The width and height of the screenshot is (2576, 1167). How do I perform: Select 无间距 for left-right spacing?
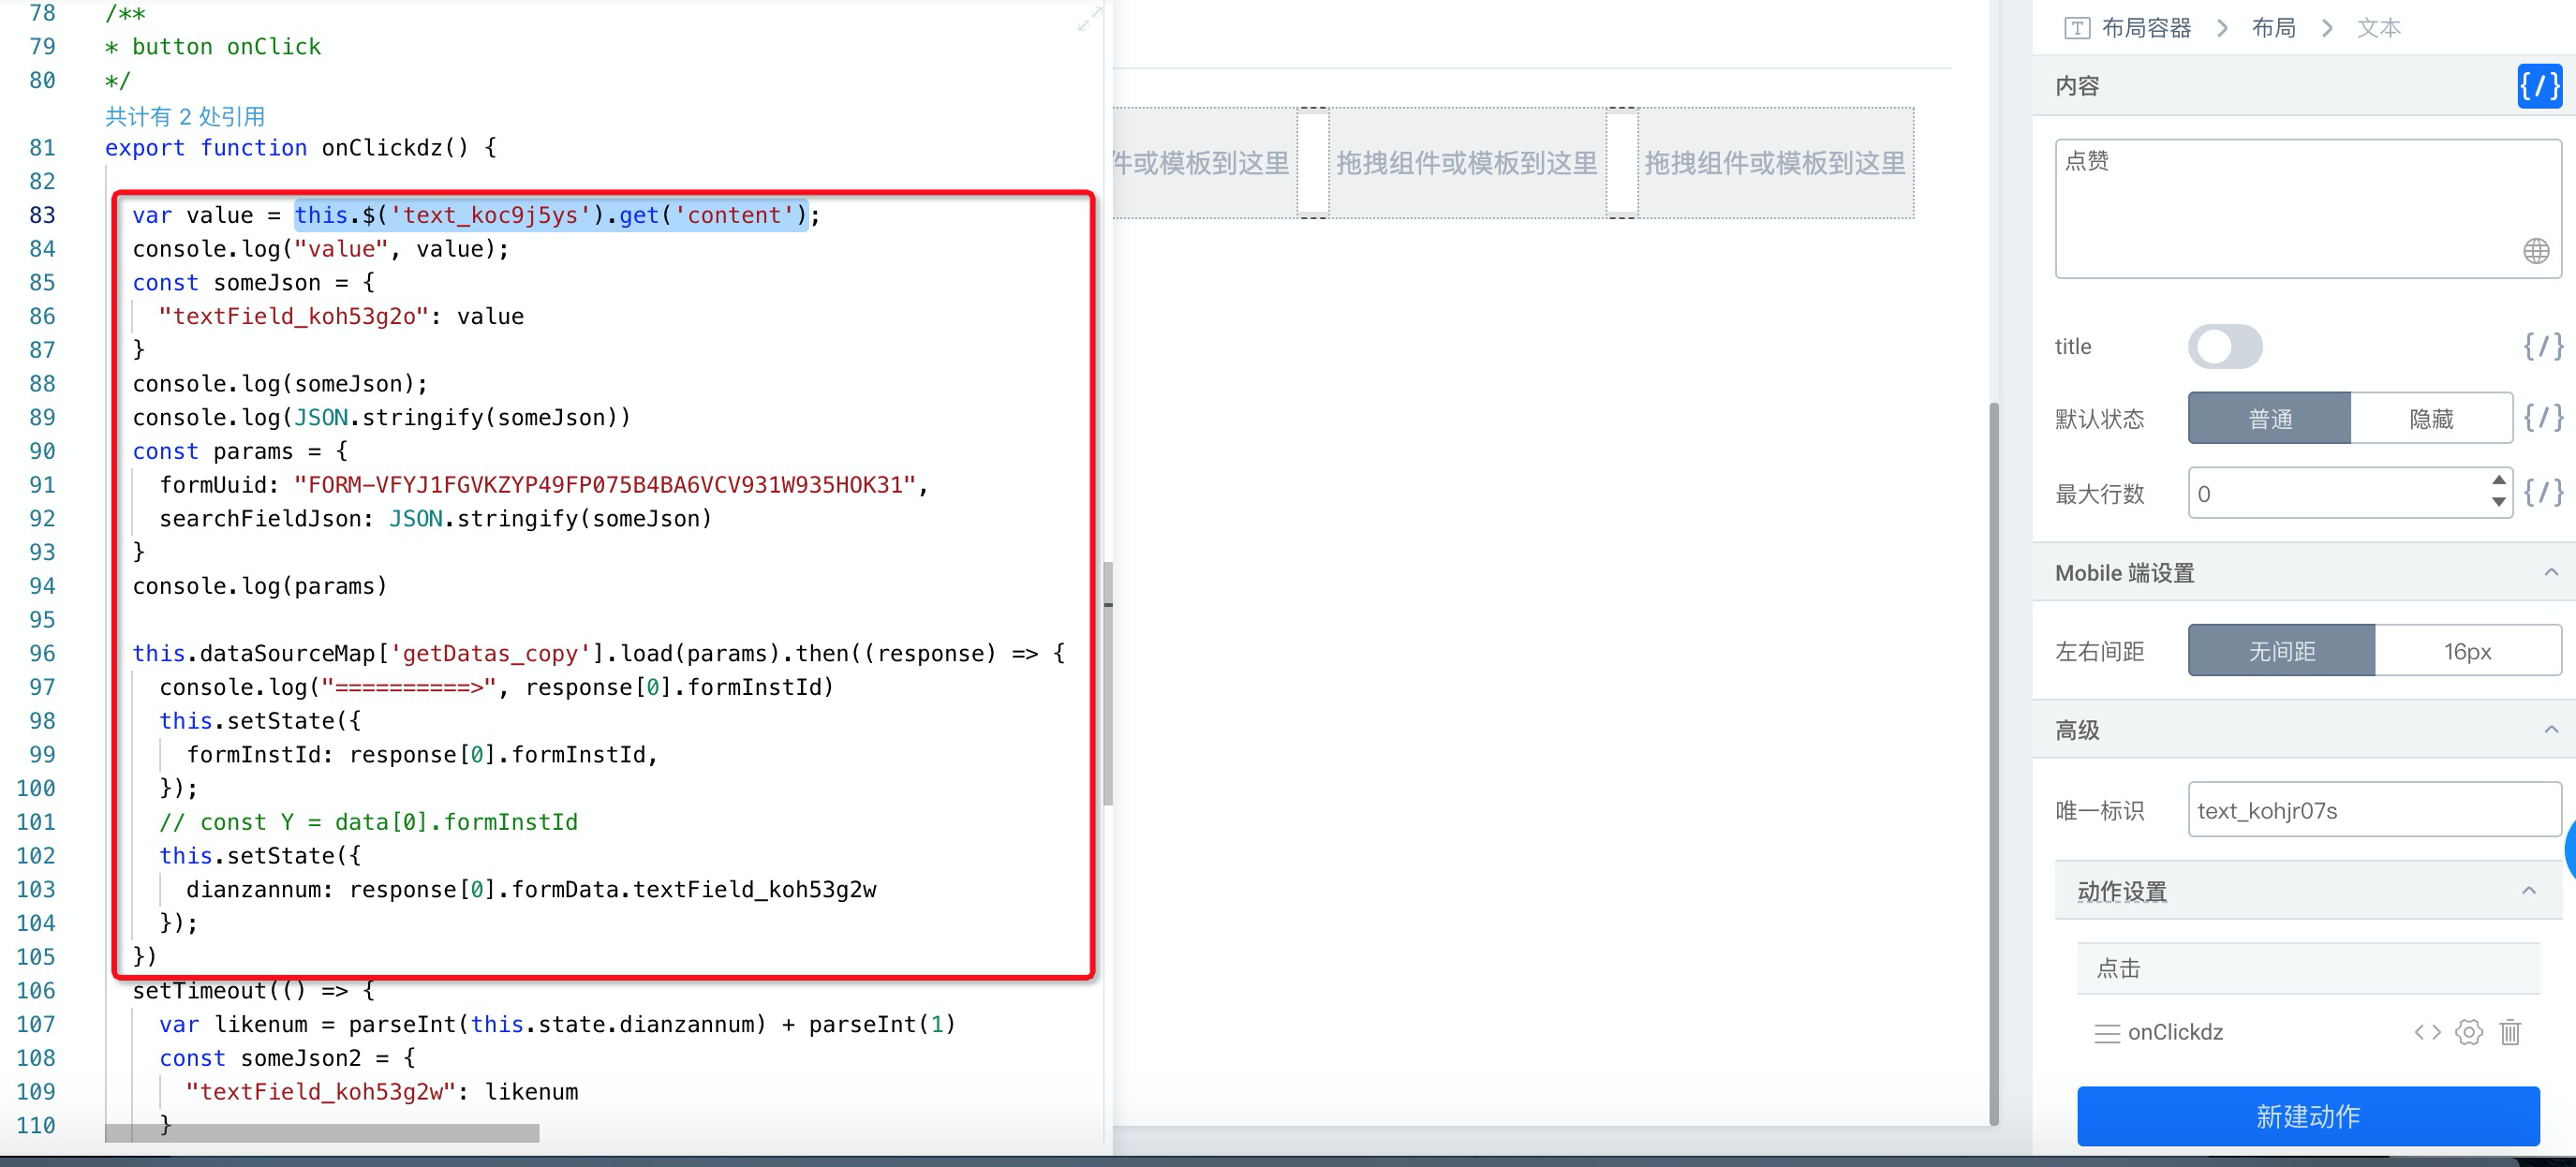[2281, 651]
